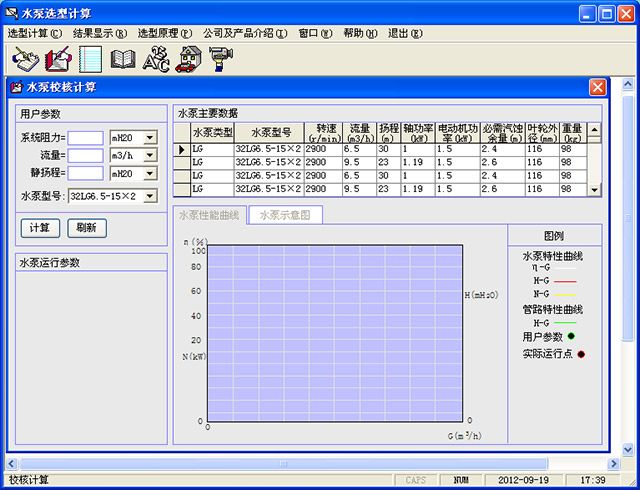Open the 流量 unit dropdown (m3/h)
The height and width of the screenshot is (490, 640).
click(x=150, y=155)
